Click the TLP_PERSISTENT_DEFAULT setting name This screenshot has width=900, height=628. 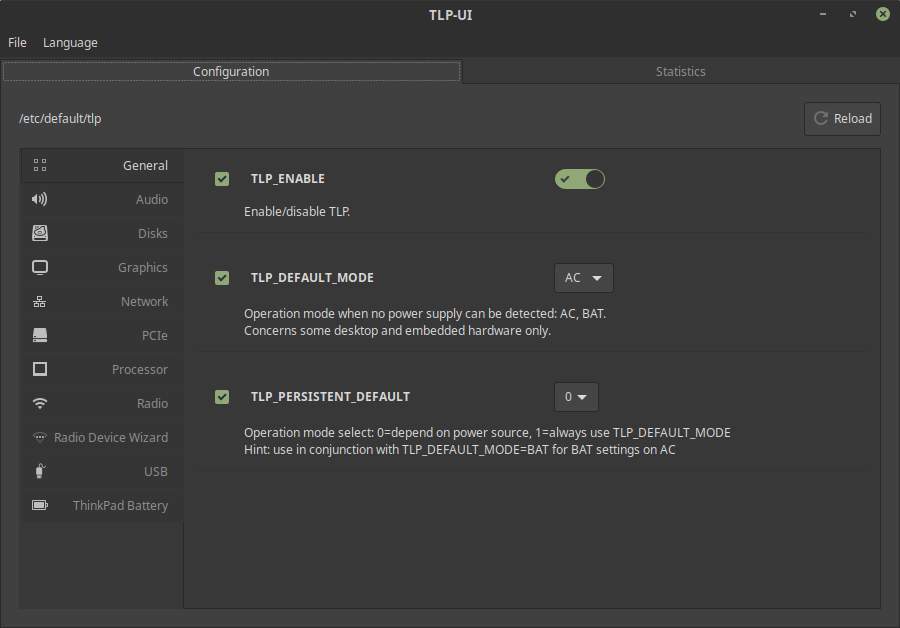click(x=330, y=397)
